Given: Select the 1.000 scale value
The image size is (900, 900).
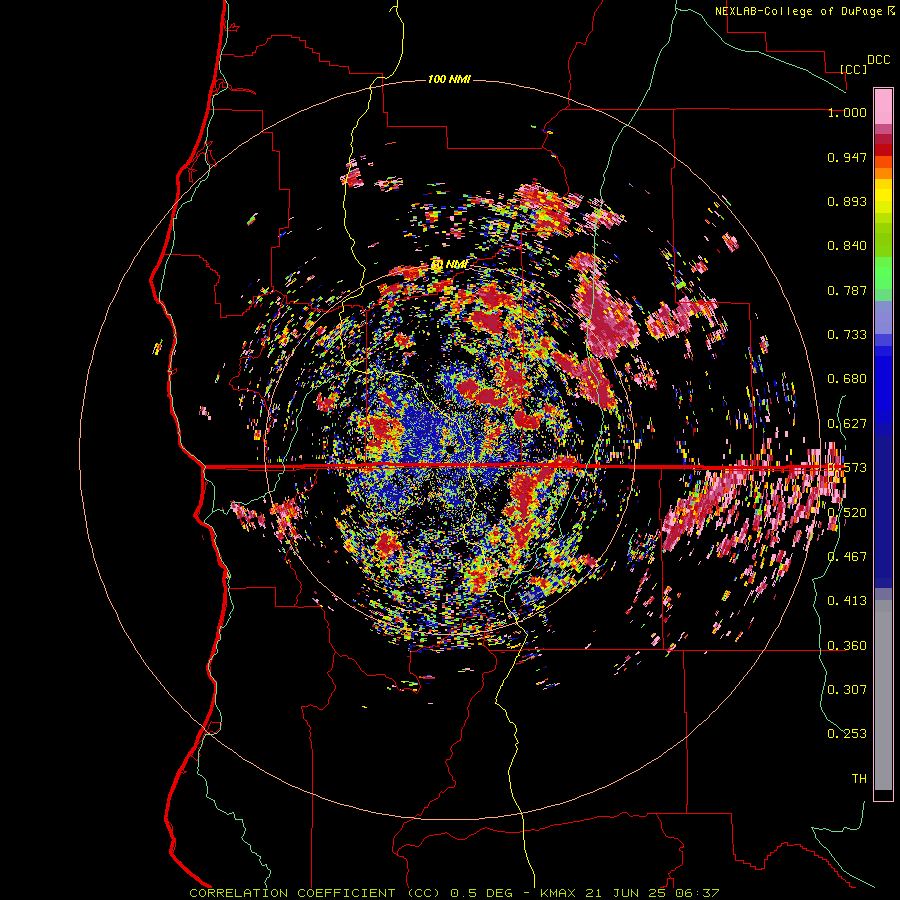Looking at the screenshot, I should click(x=847, y=112).
